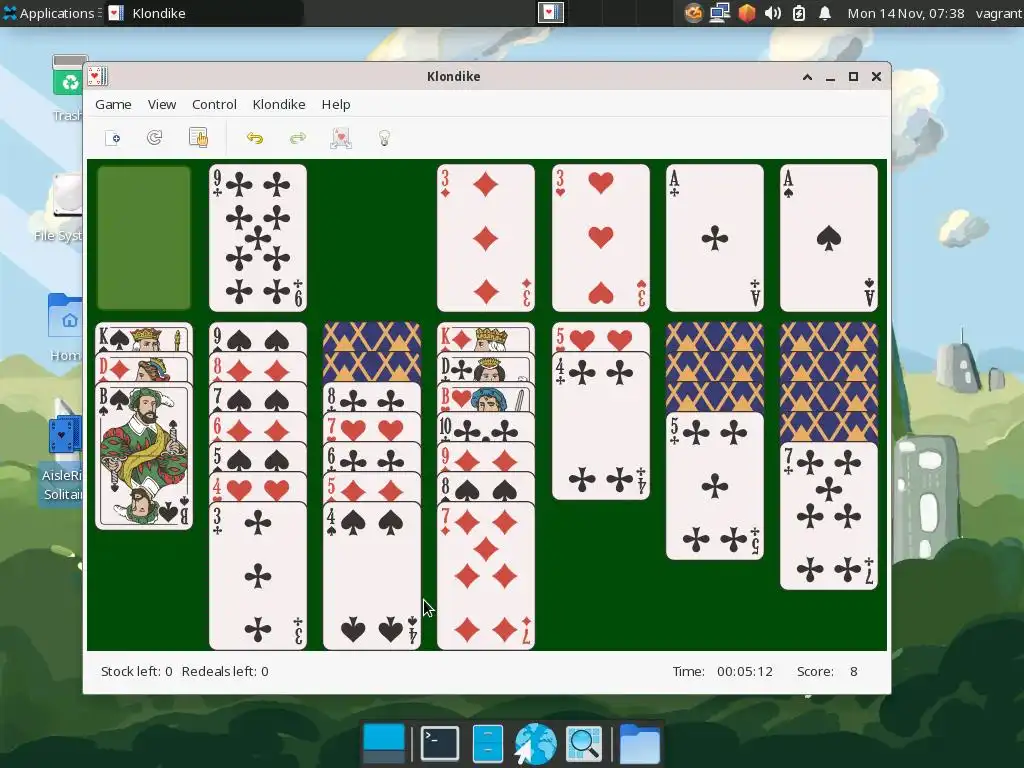Open the Applications menu in top panel
The width and height of the screenshot is (1024, 768).
(x=52, y=13)
